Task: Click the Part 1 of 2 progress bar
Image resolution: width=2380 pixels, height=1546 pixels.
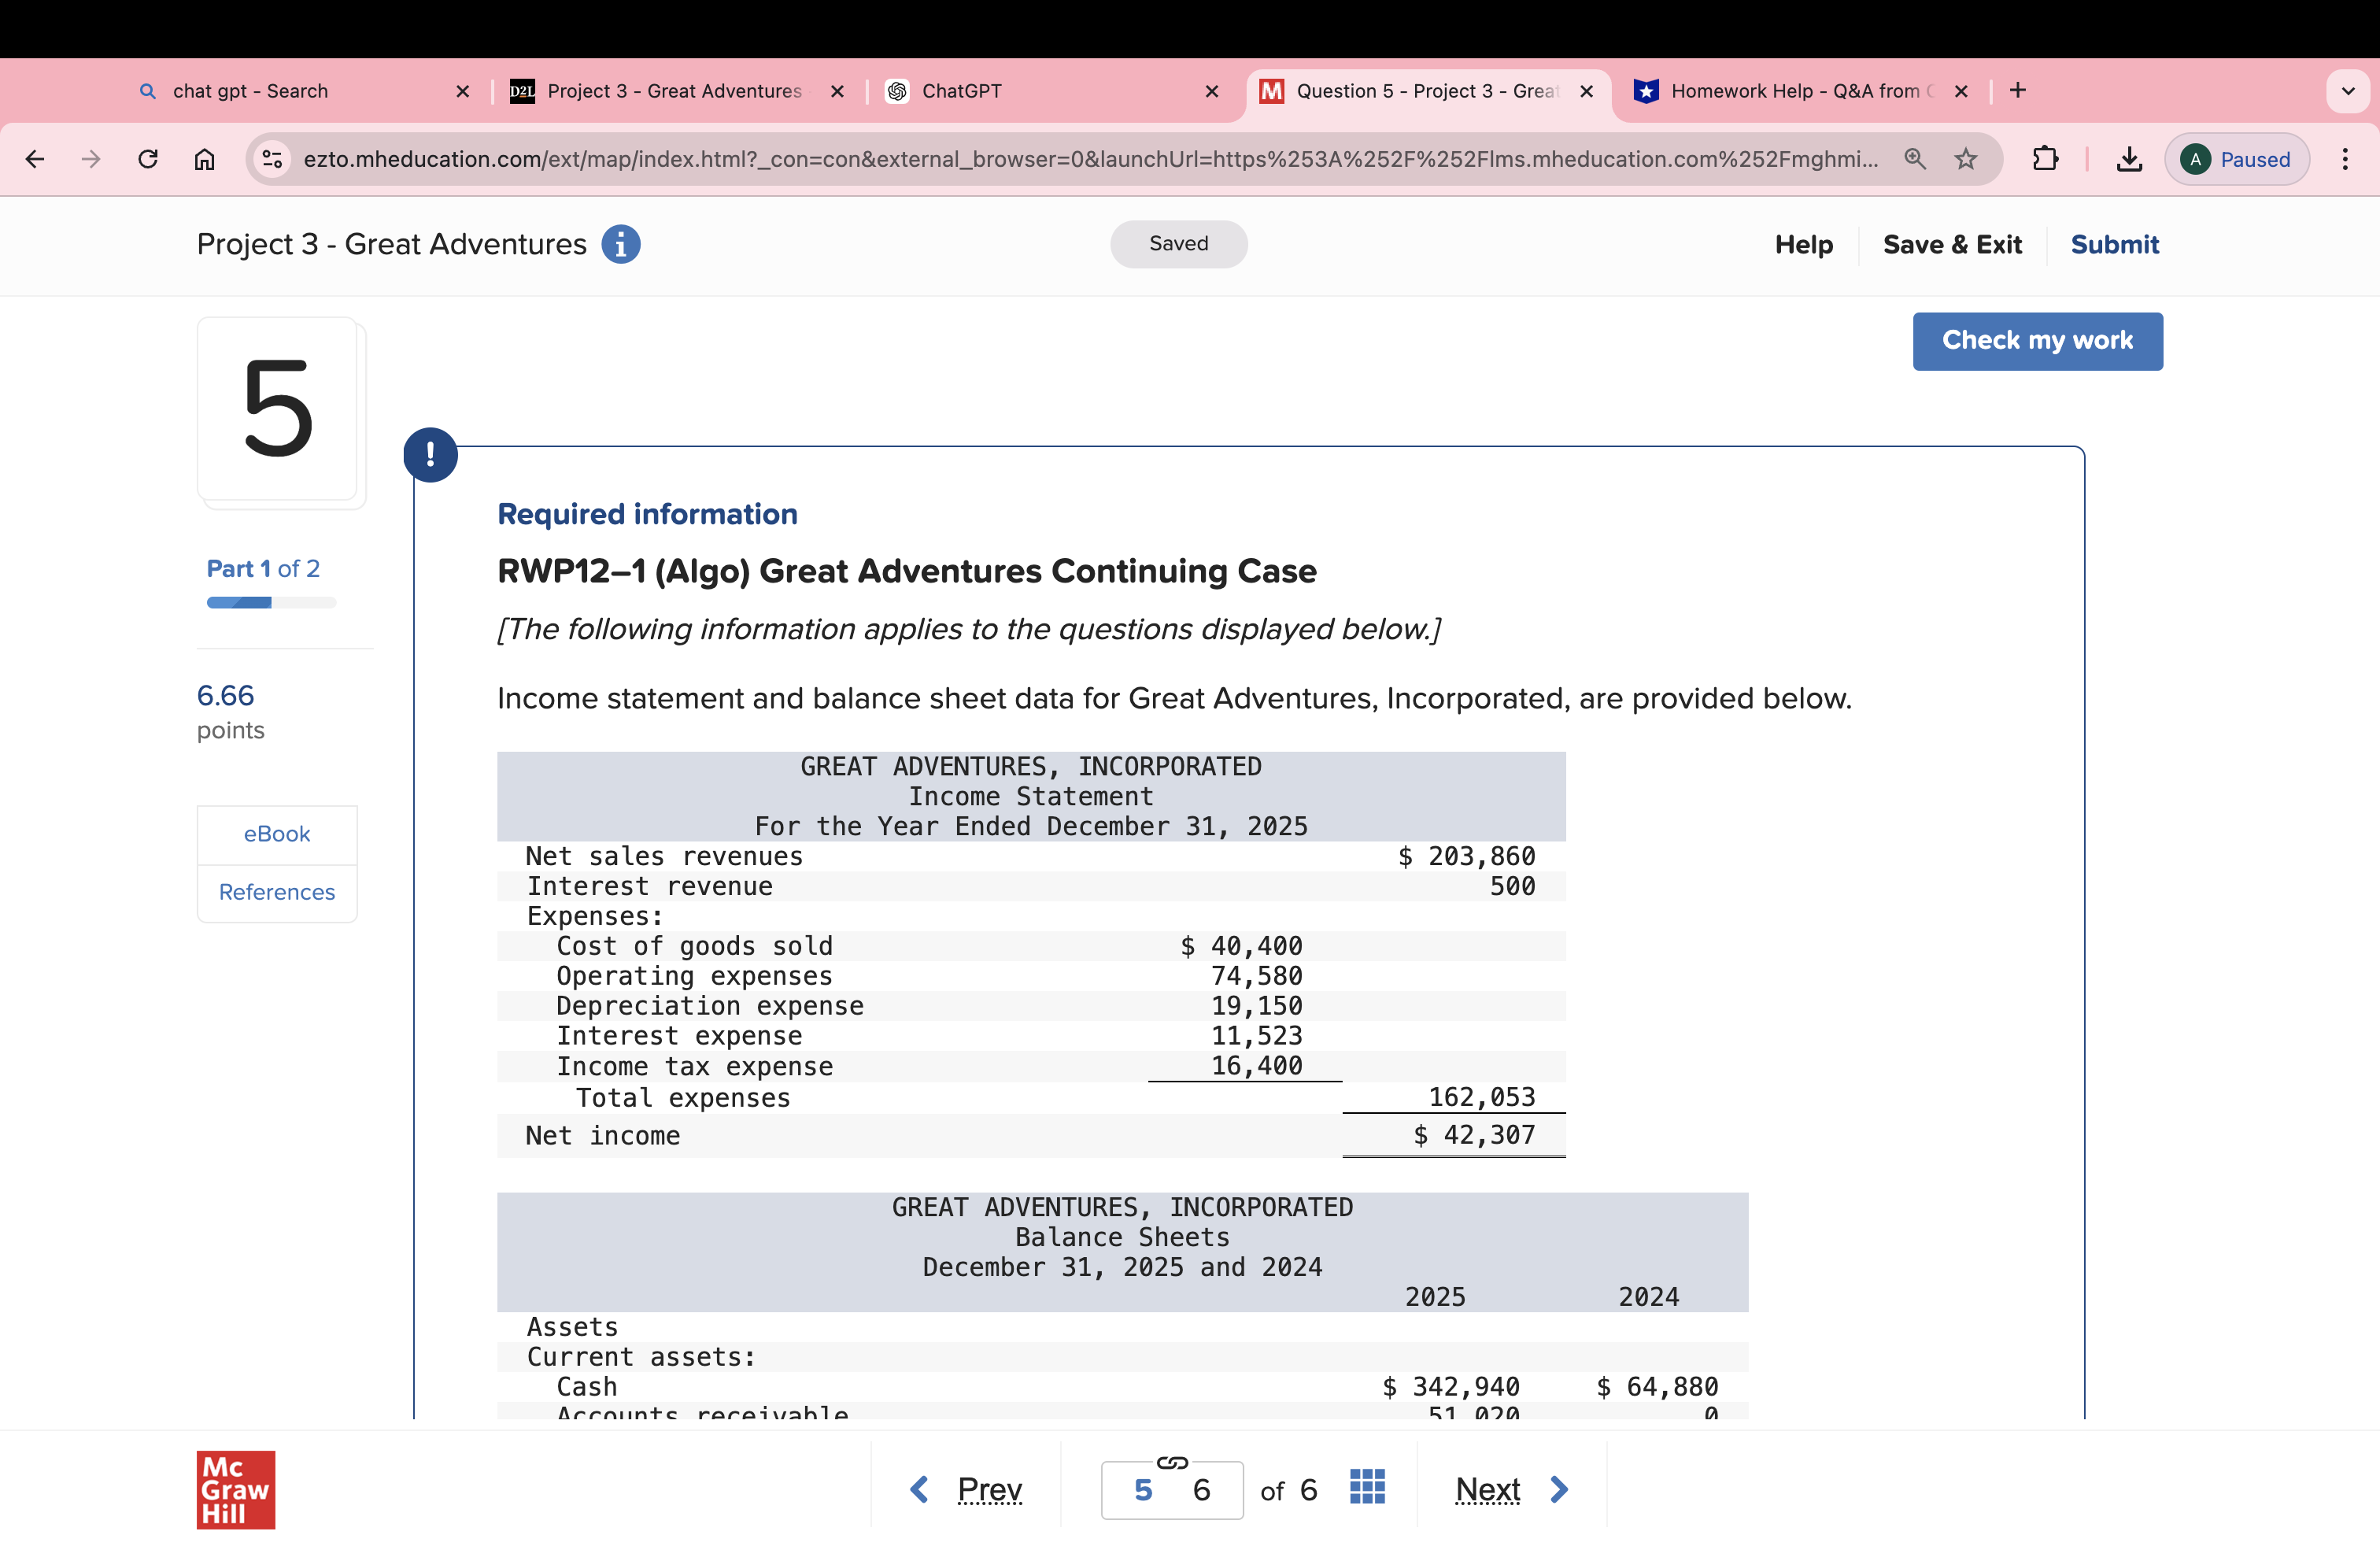Action: click(271, 602)
